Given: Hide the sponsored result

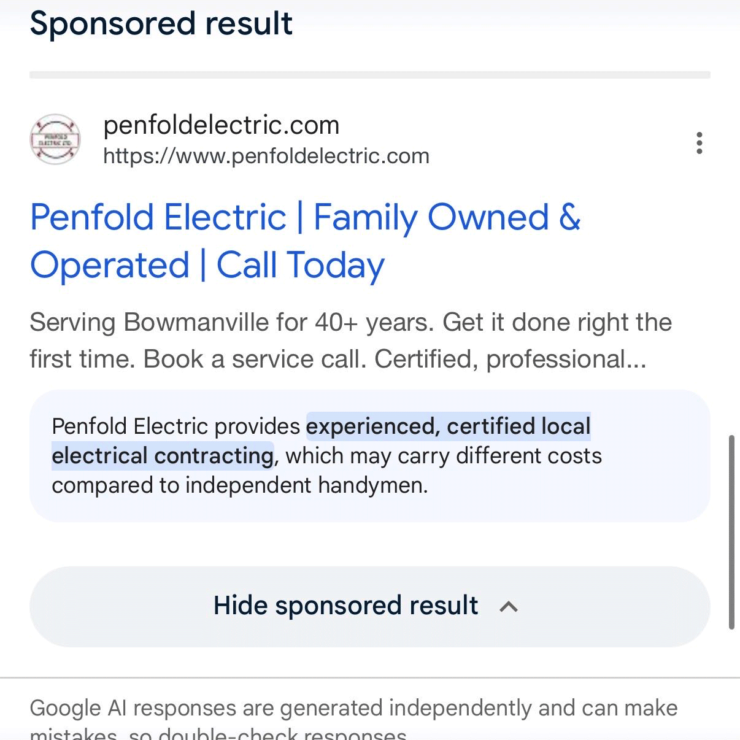Looking at the screenshot, I should [370, 606].
